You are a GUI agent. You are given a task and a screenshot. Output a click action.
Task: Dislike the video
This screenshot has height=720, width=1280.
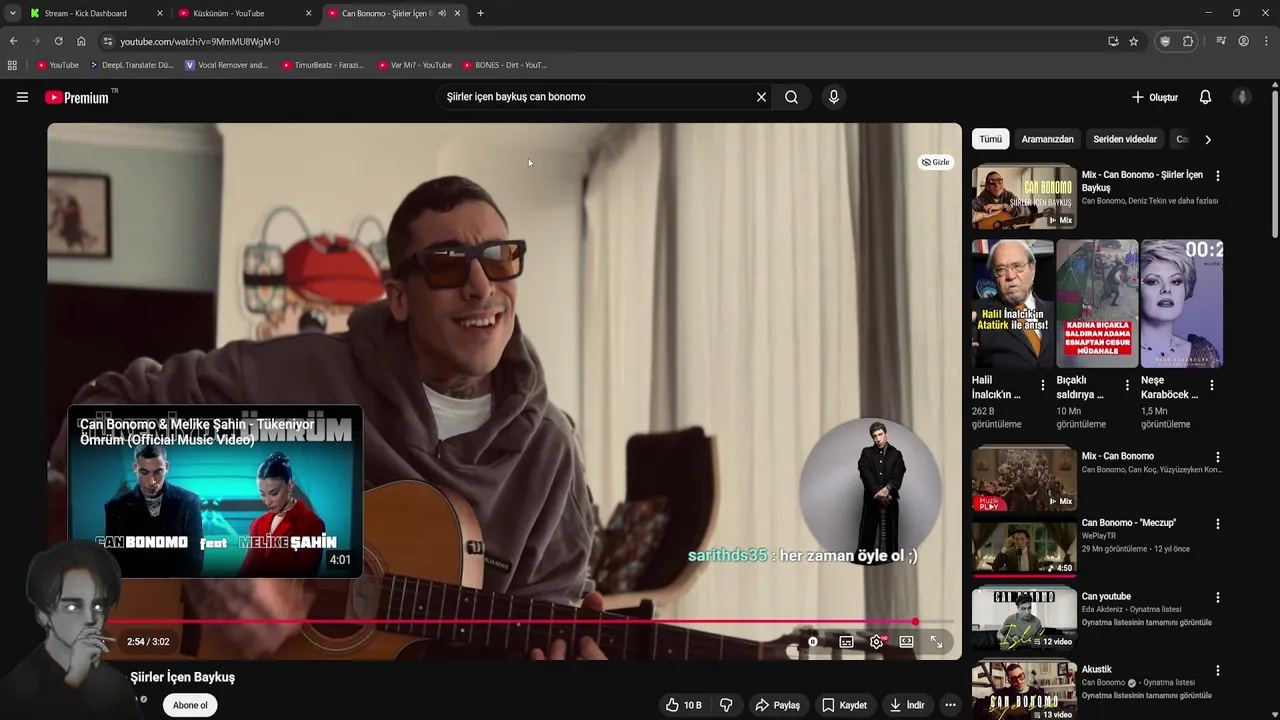click(726, 705)
